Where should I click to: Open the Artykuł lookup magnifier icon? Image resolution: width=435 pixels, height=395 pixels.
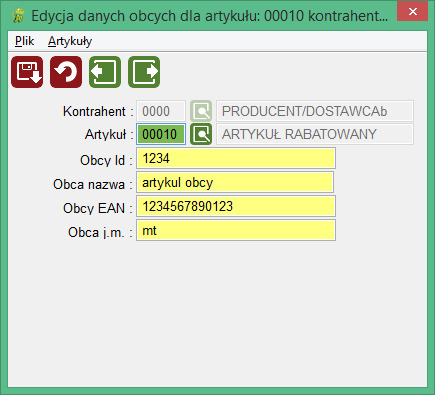click(201, 134)
